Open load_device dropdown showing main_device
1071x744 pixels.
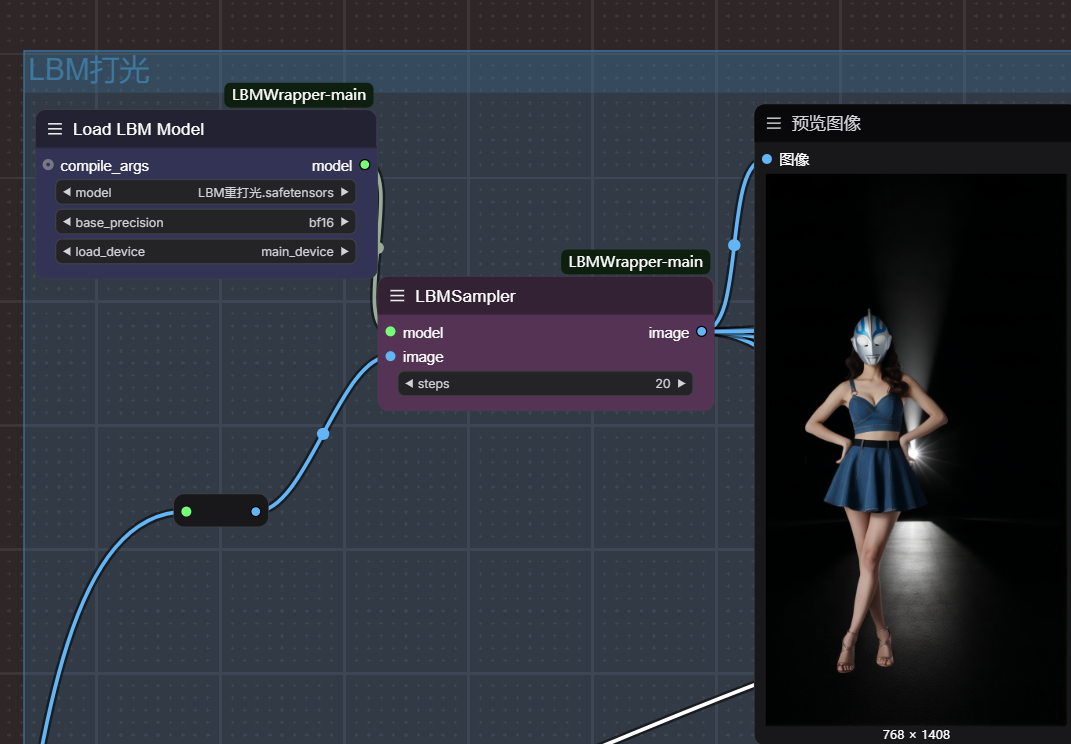[206, 251]
